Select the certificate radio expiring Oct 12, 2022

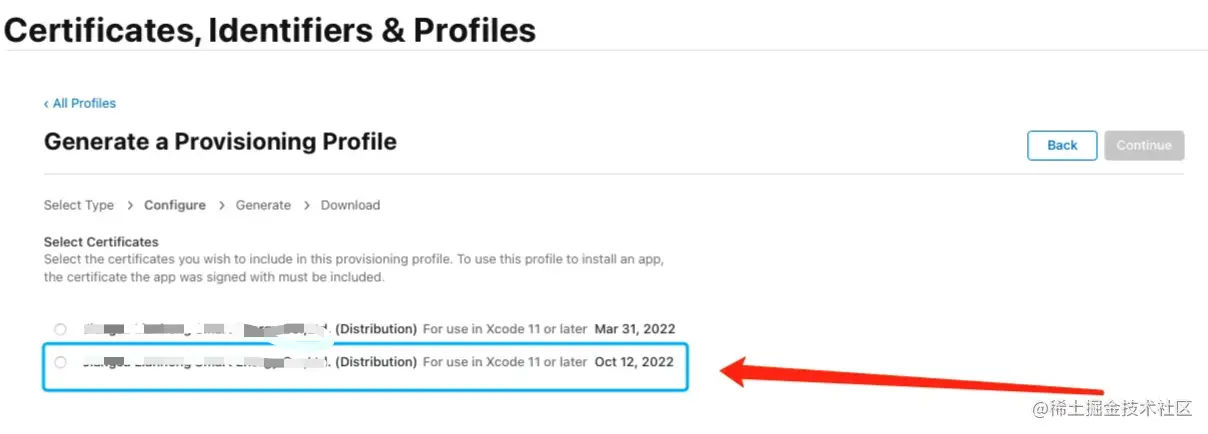click(61, 362)
